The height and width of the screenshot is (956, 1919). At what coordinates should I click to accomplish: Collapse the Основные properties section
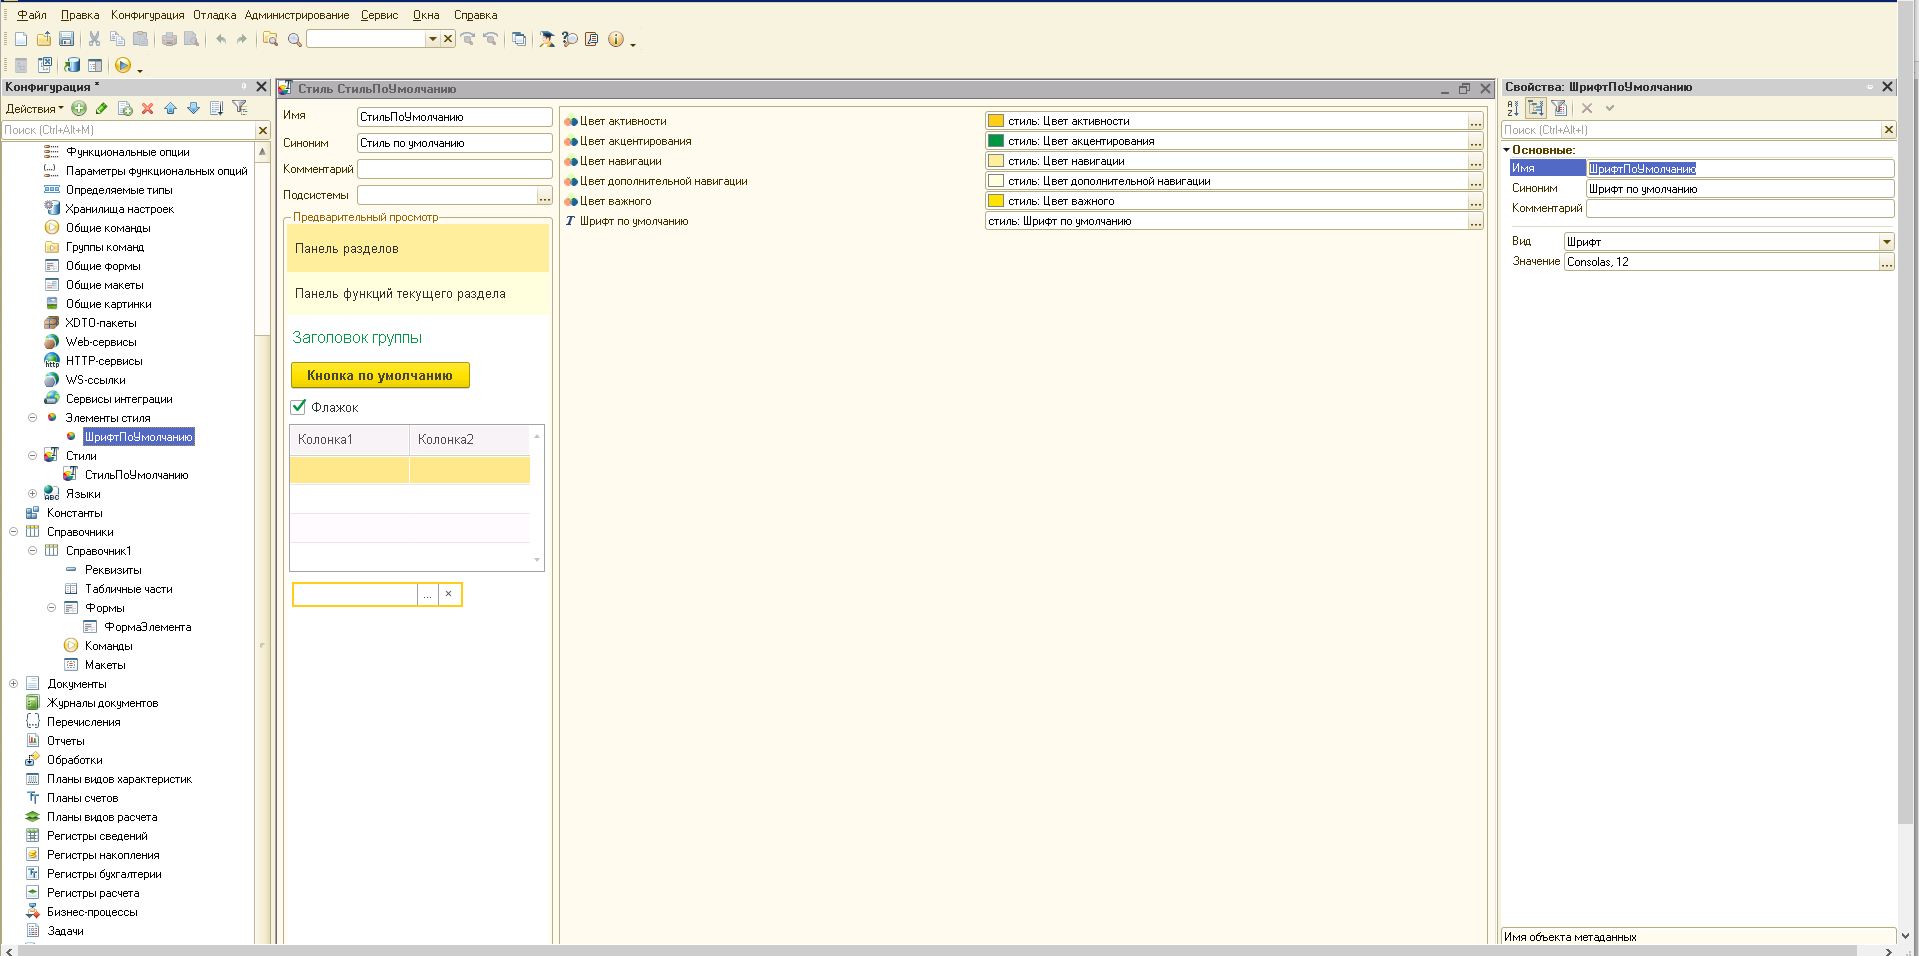(1507, 150)
